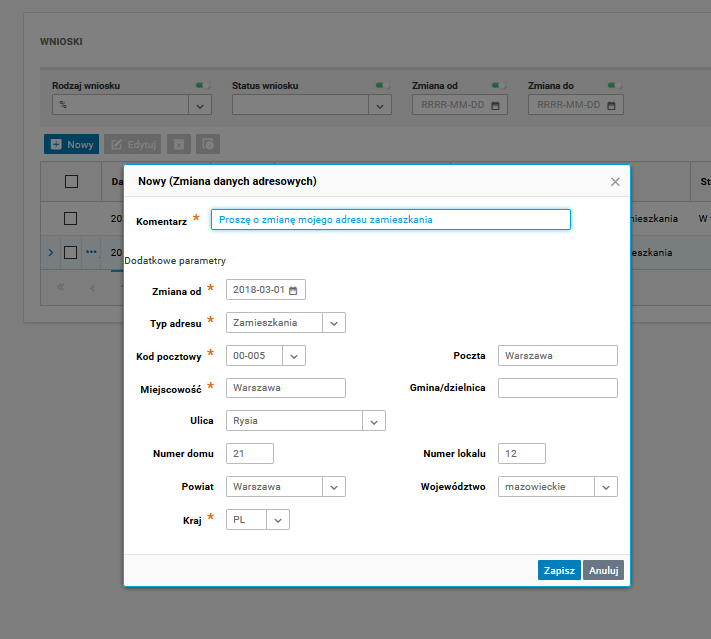Click the Gmina/dzielnica input field
711x639 pixels.
[x=557, y=388]
